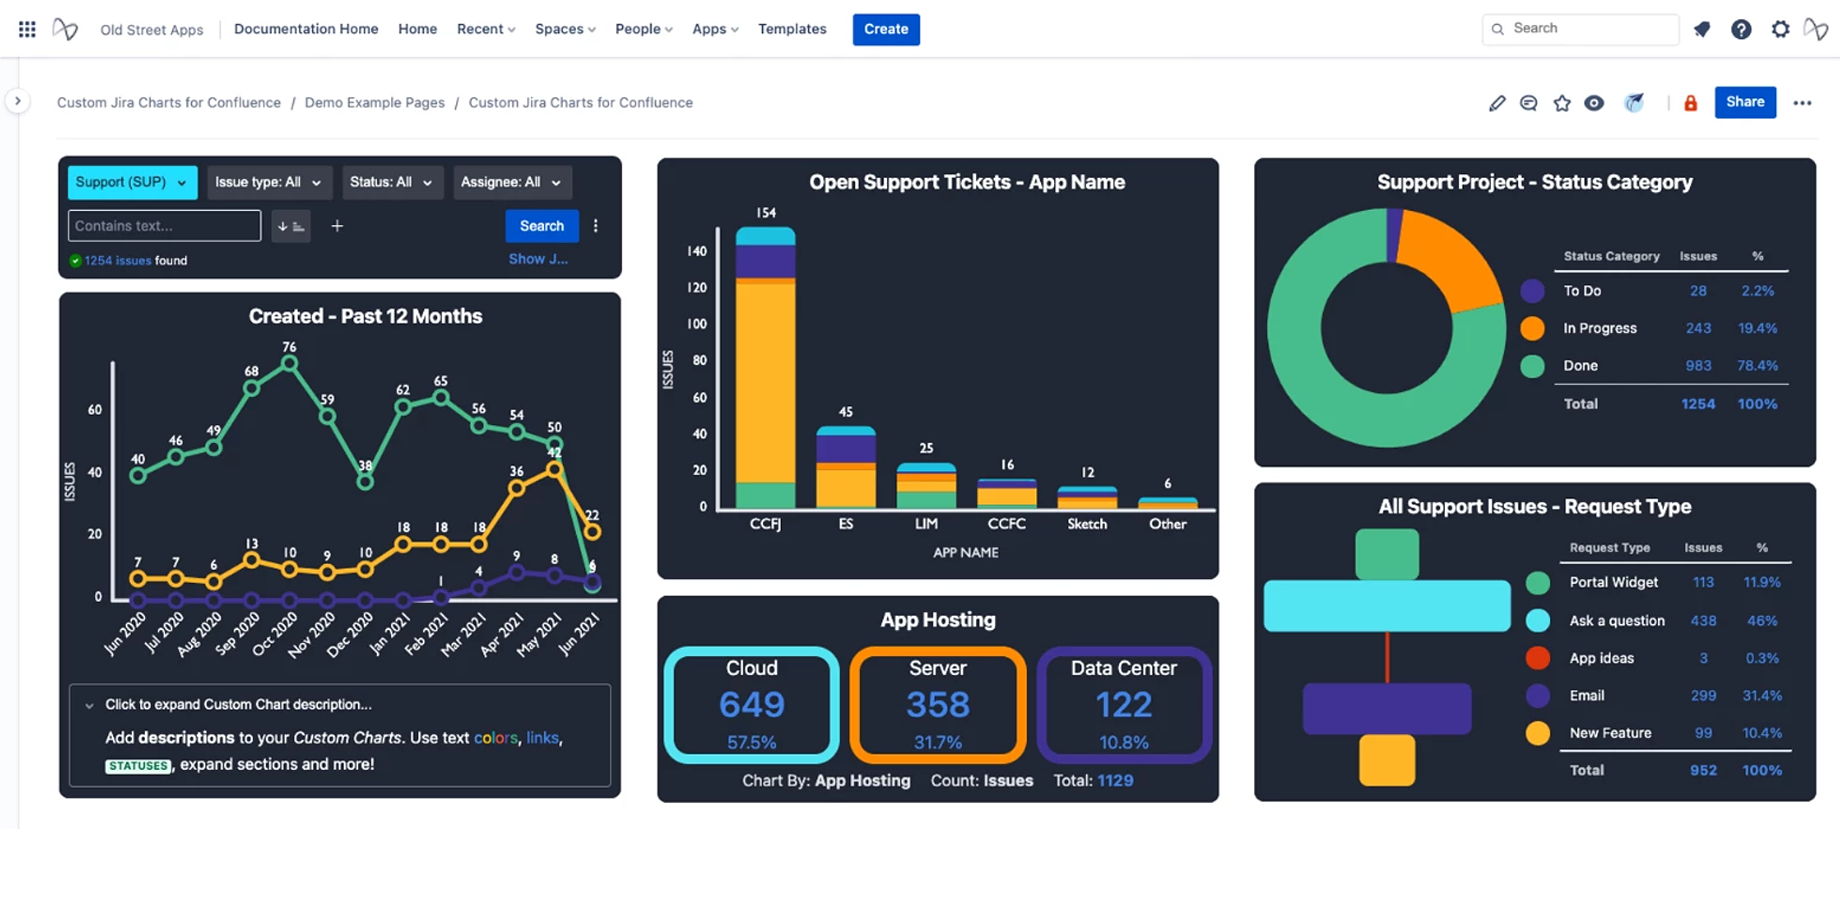
Task: Click the green issues found check icon
Action: click(75, 261)
